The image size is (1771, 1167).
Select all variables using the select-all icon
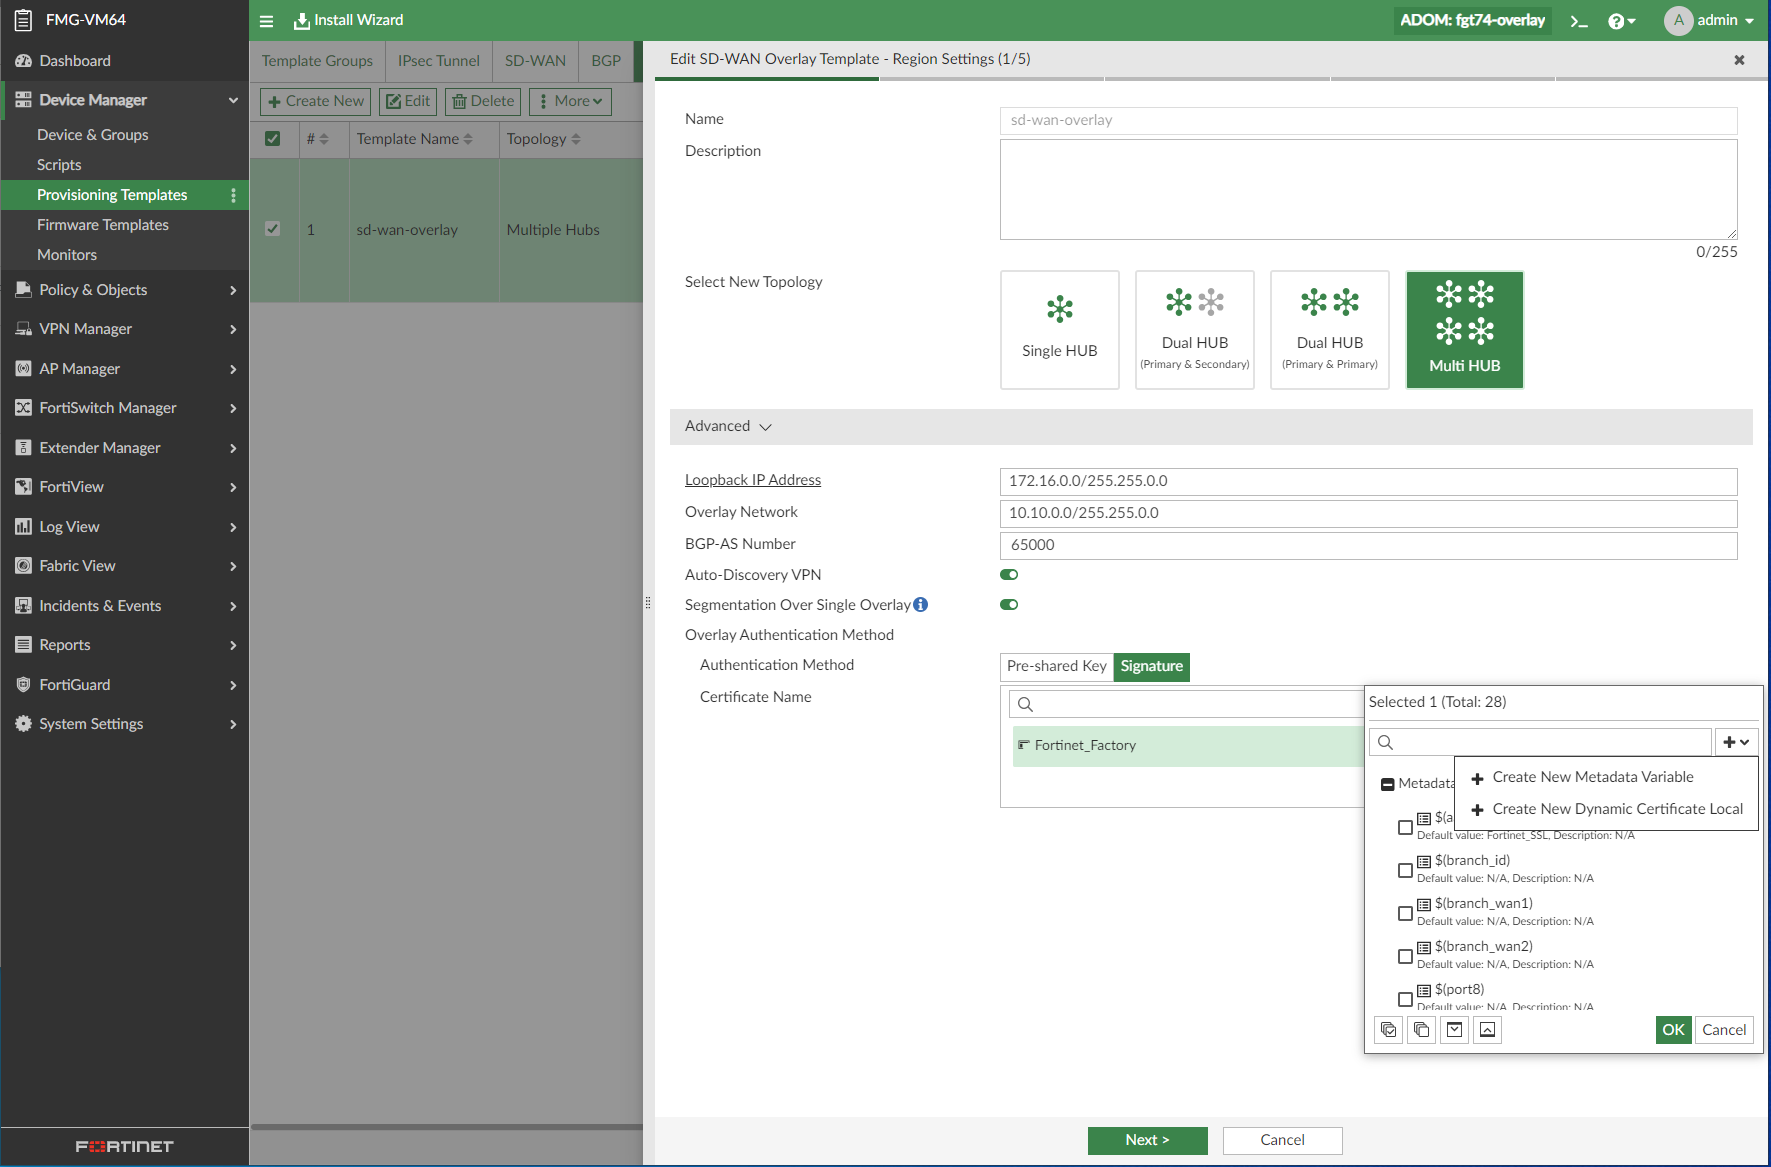[1388, 1029]
